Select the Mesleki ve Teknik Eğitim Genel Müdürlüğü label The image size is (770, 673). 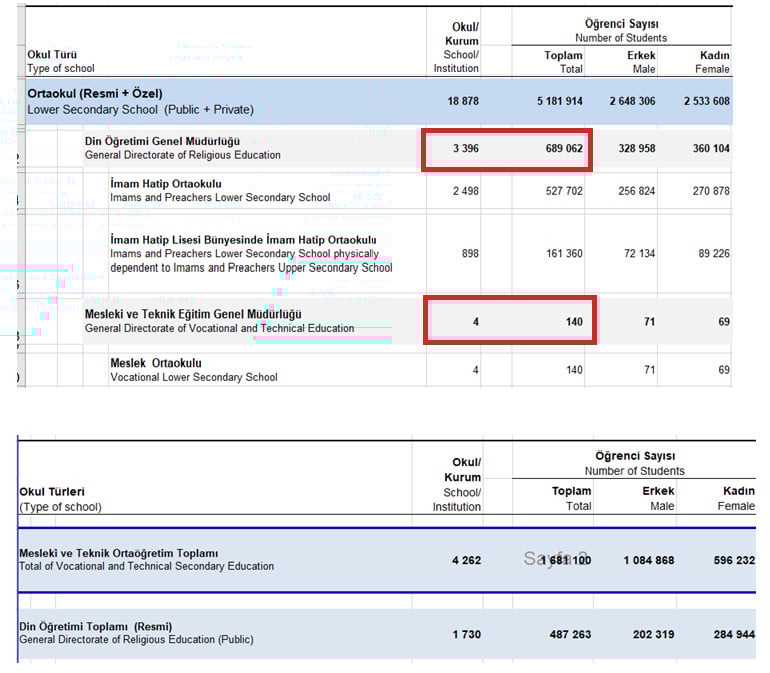coord(192,314)
